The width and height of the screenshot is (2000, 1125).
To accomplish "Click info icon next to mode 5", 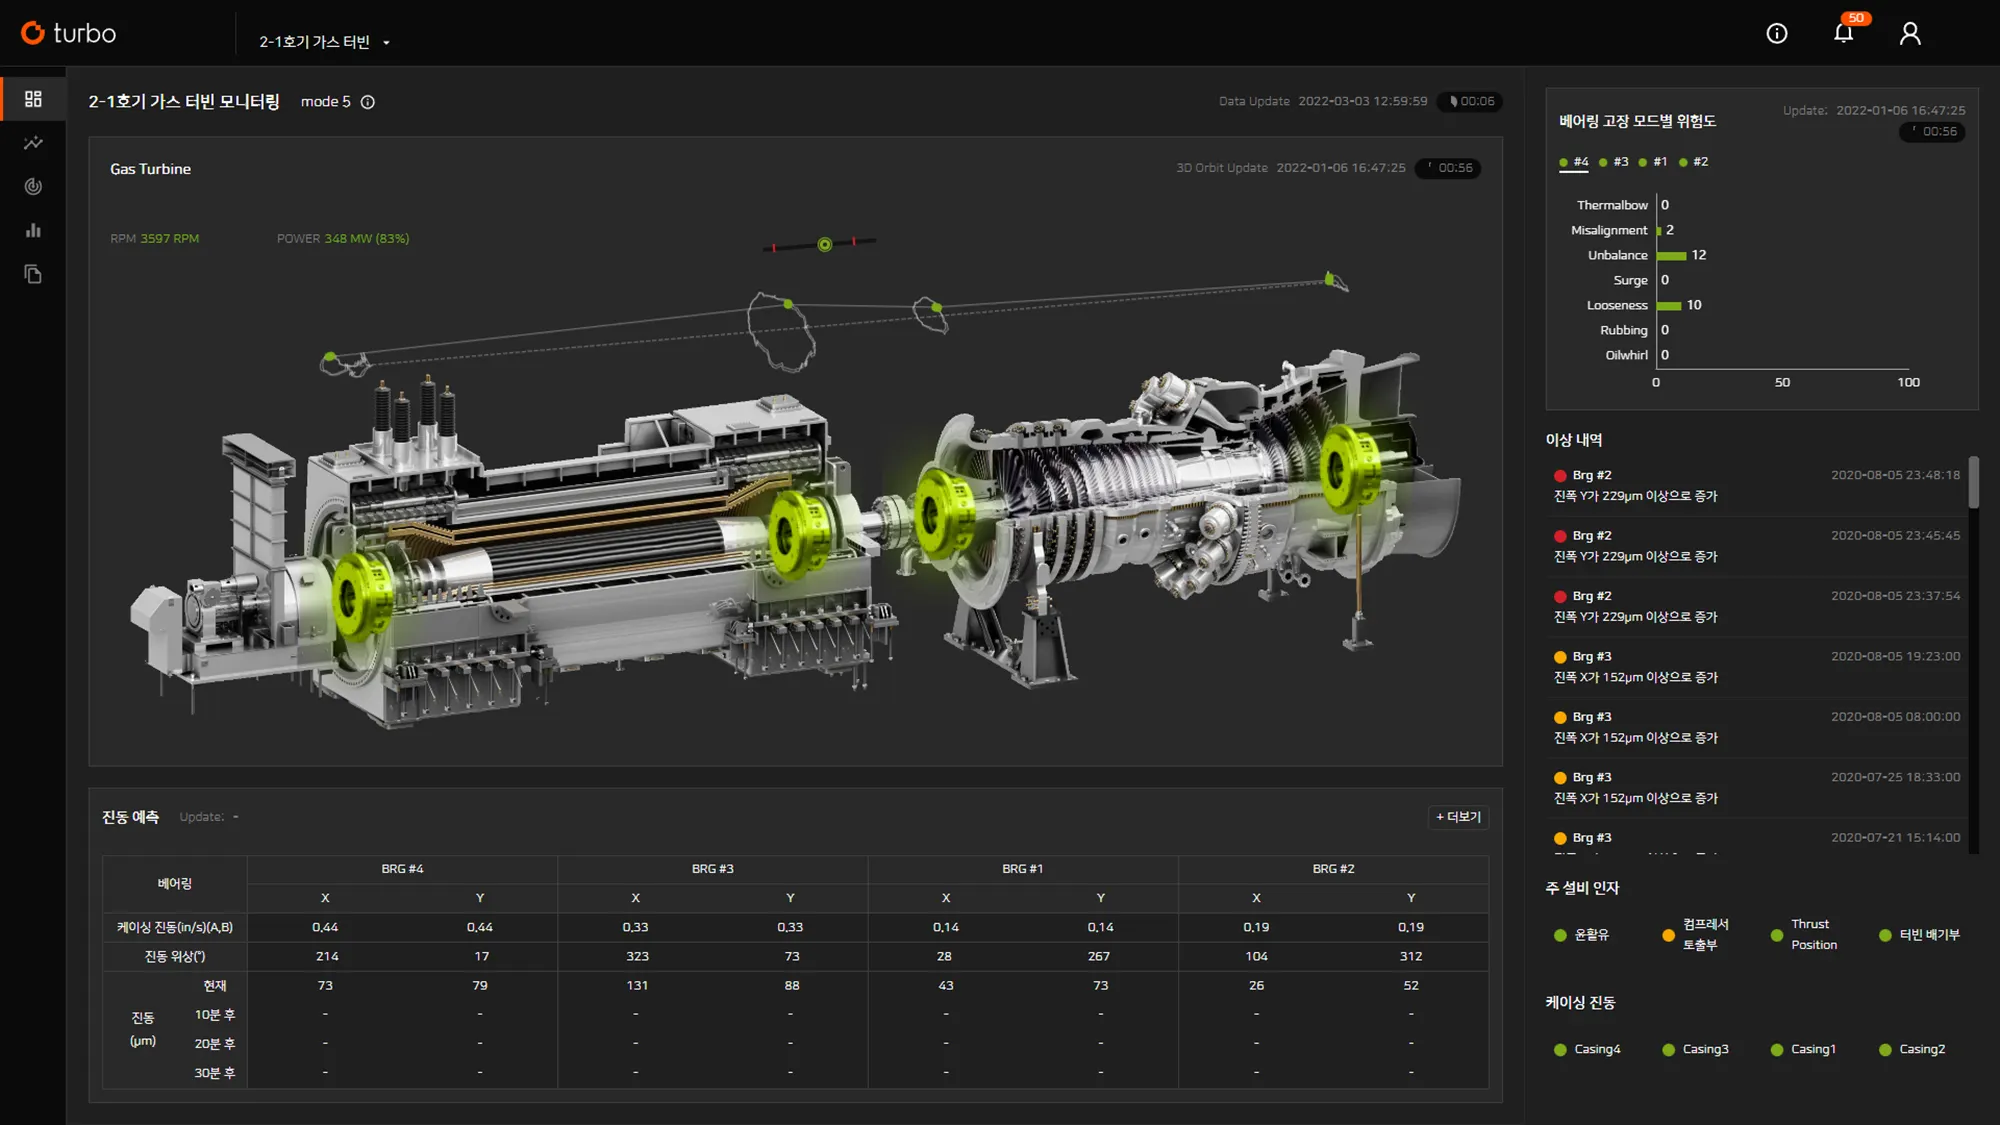I will point(368,102).
